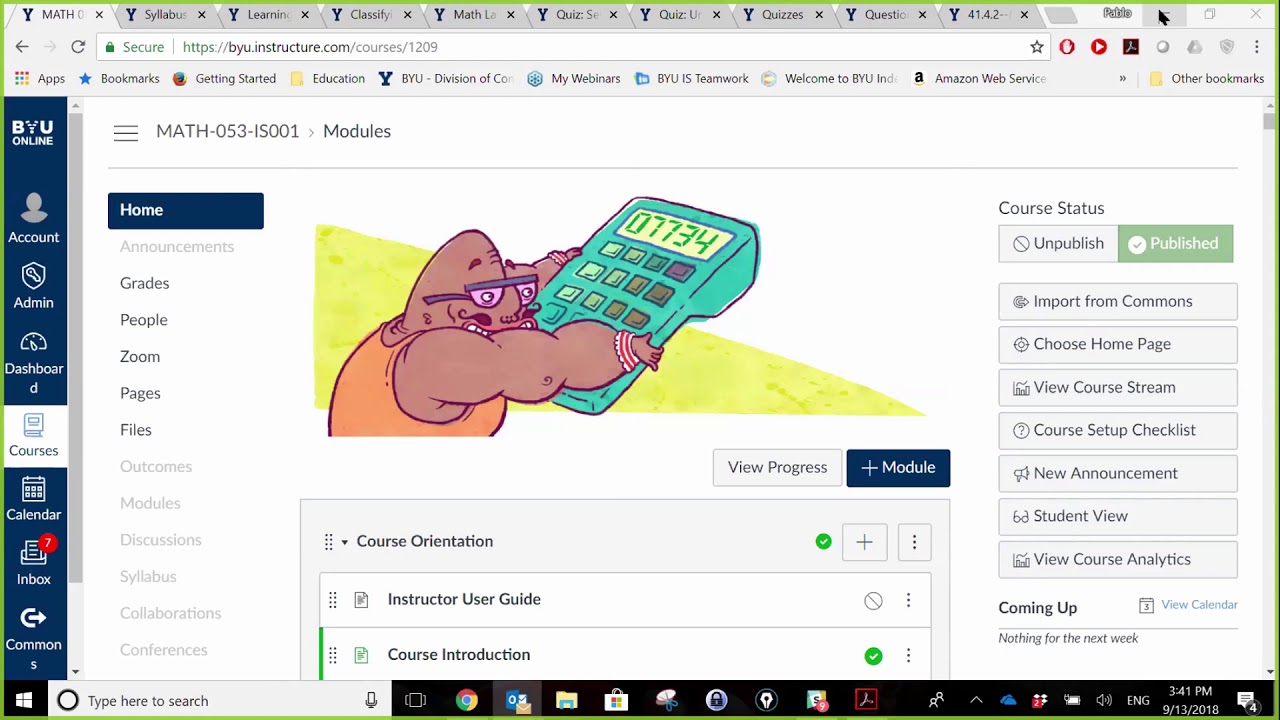
Task: Unpublish the Course Introduction item
Action: point(874,656)
